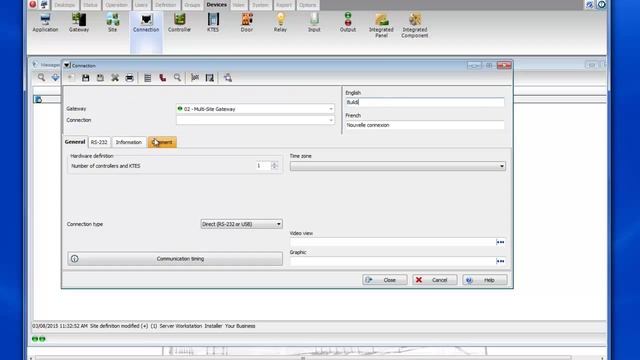
Task: Click the French name input field
Action: [425, 125]
